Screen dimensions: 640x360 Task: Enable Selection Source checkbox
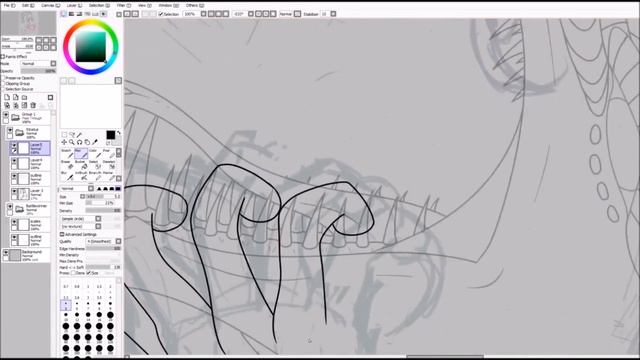click(x=3, y=89)
